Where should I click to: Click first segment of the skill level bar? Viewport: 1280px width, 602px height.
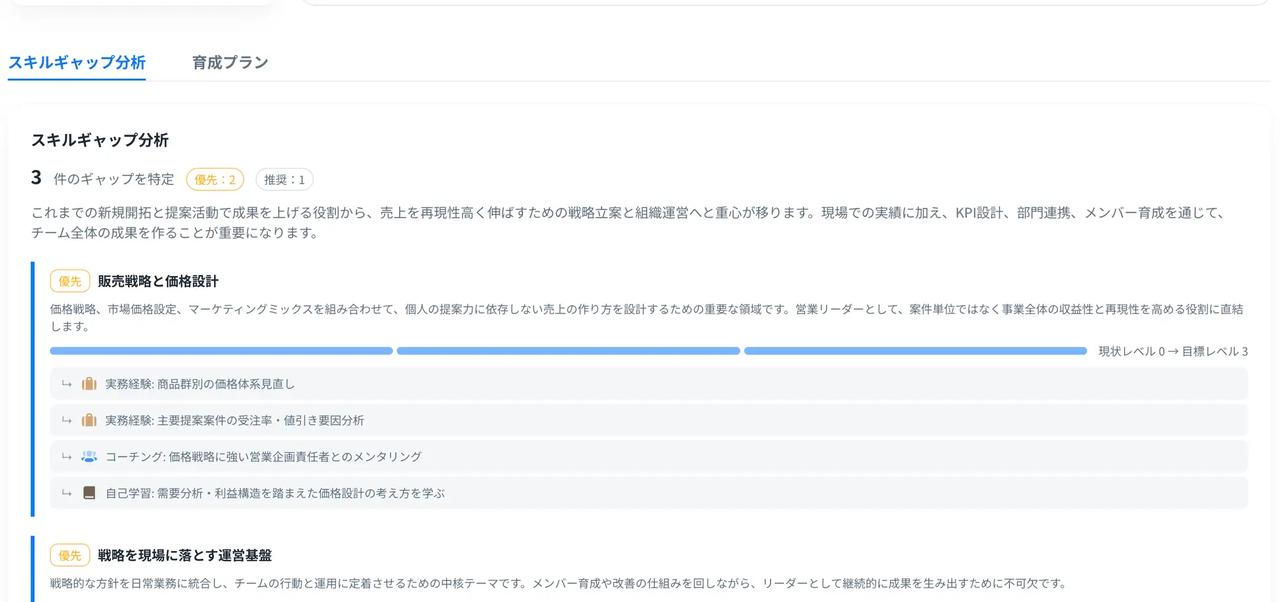point(221,351)
